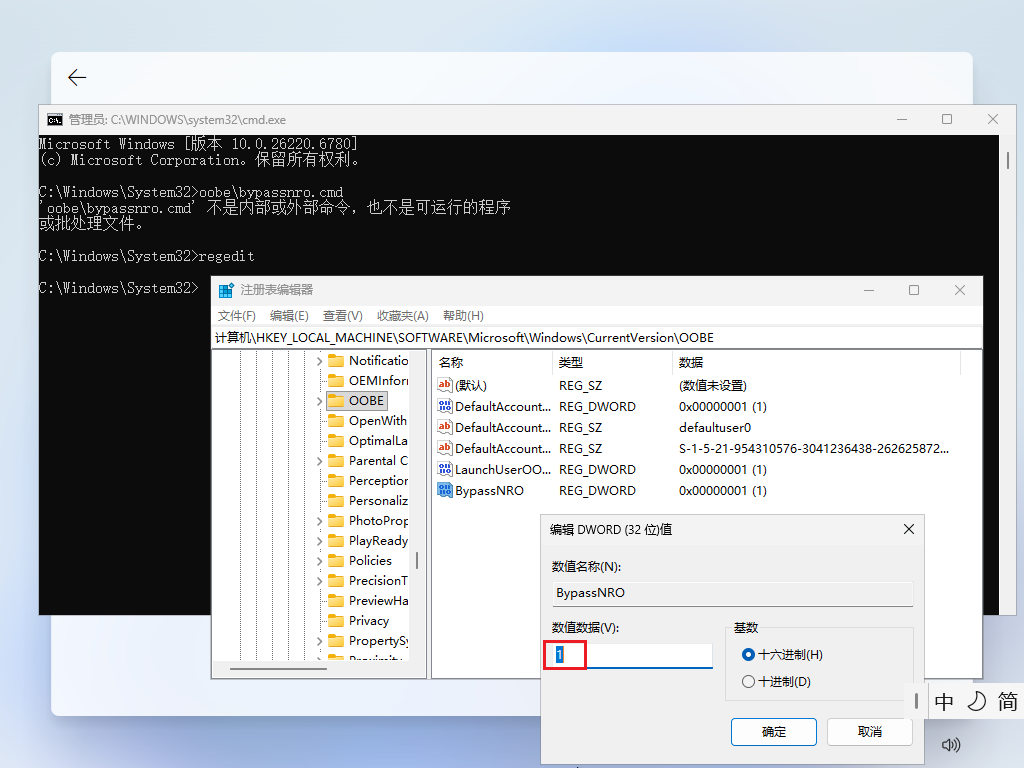
Task: Click the BypassNRO DWORD value icon
Action: 445,490
